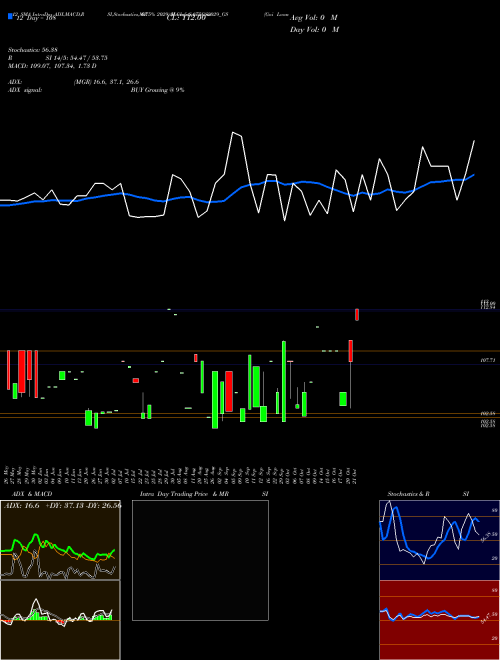
Task: Click the ADX line chart panel
Action: [x=60, y=540]
